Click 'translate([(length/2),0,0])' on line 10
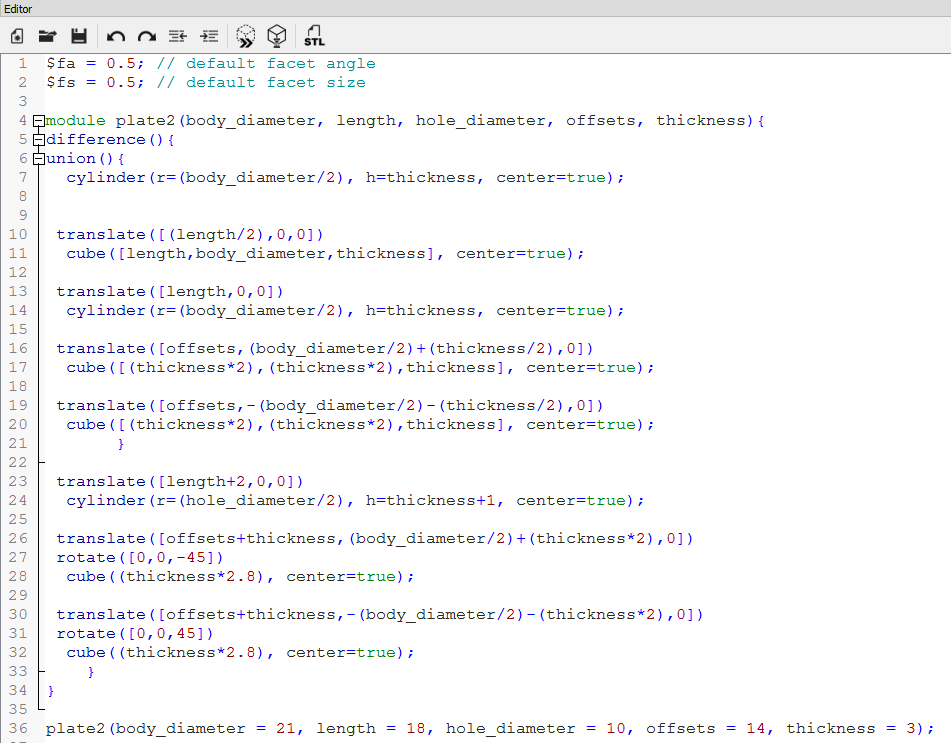Viewport: 951px width, 743px height. pos(190,235)
